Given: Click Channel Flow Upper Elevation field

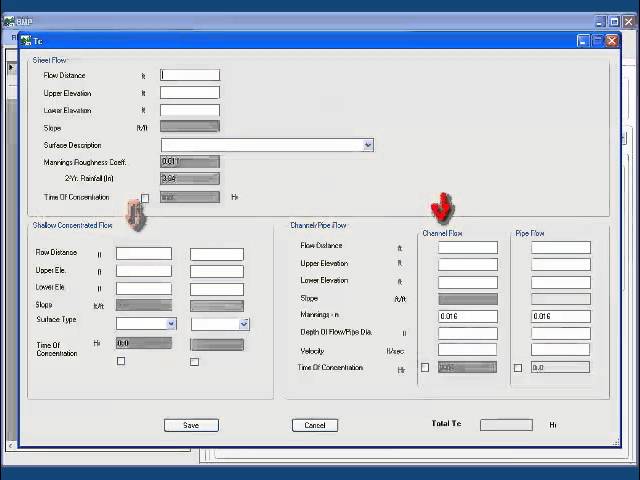Looking at the screenshot, I should pyautogui.click(x=468, y=264).
